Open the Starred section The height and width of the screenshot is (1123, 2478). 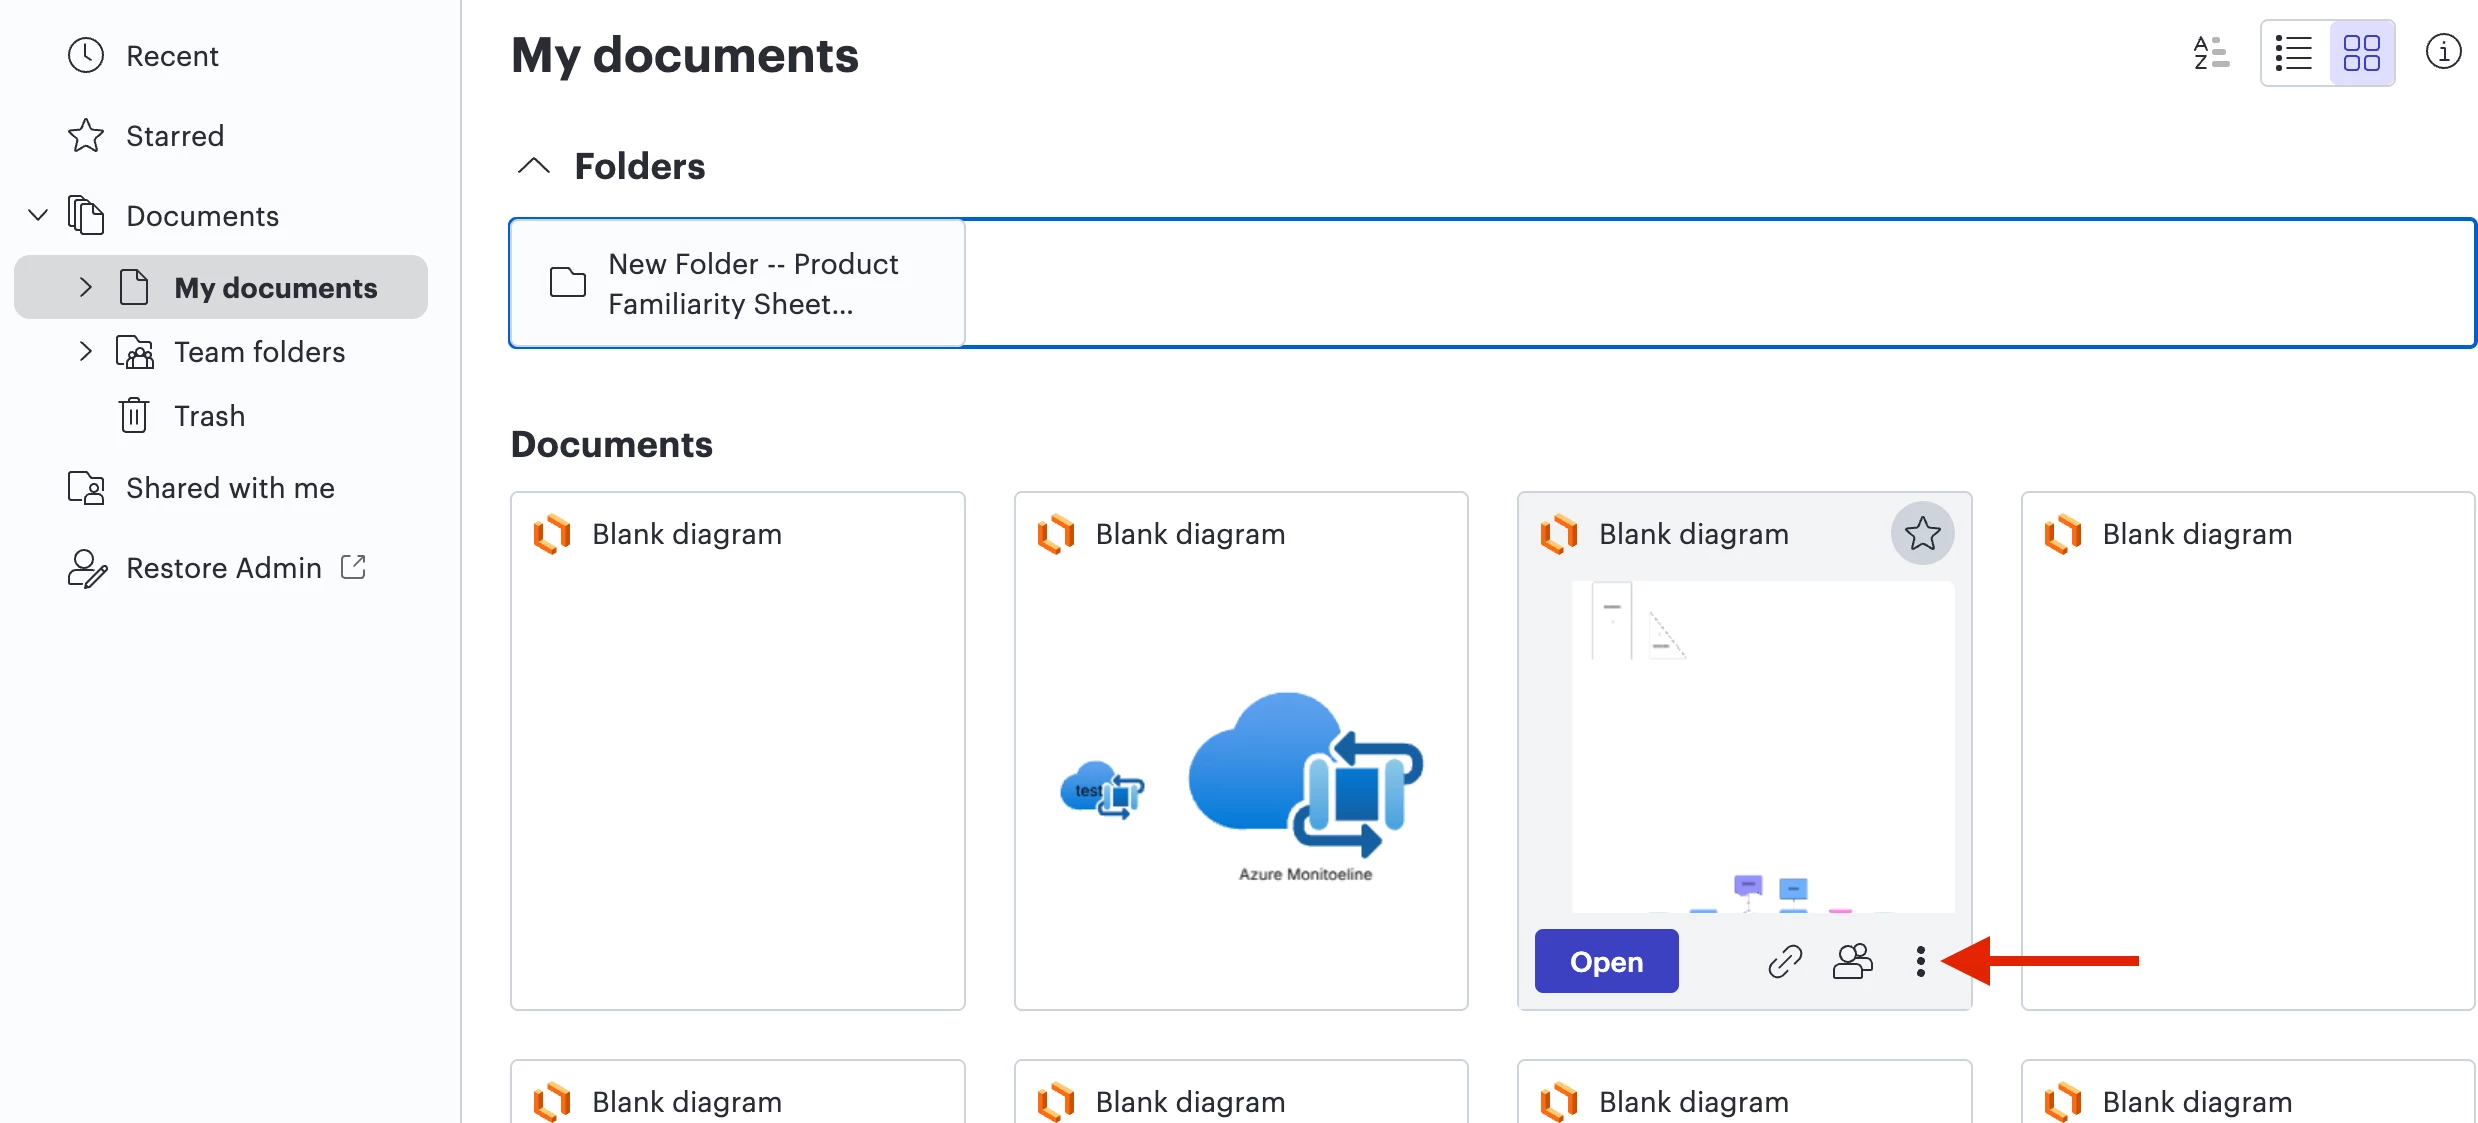tap(174, 136)
